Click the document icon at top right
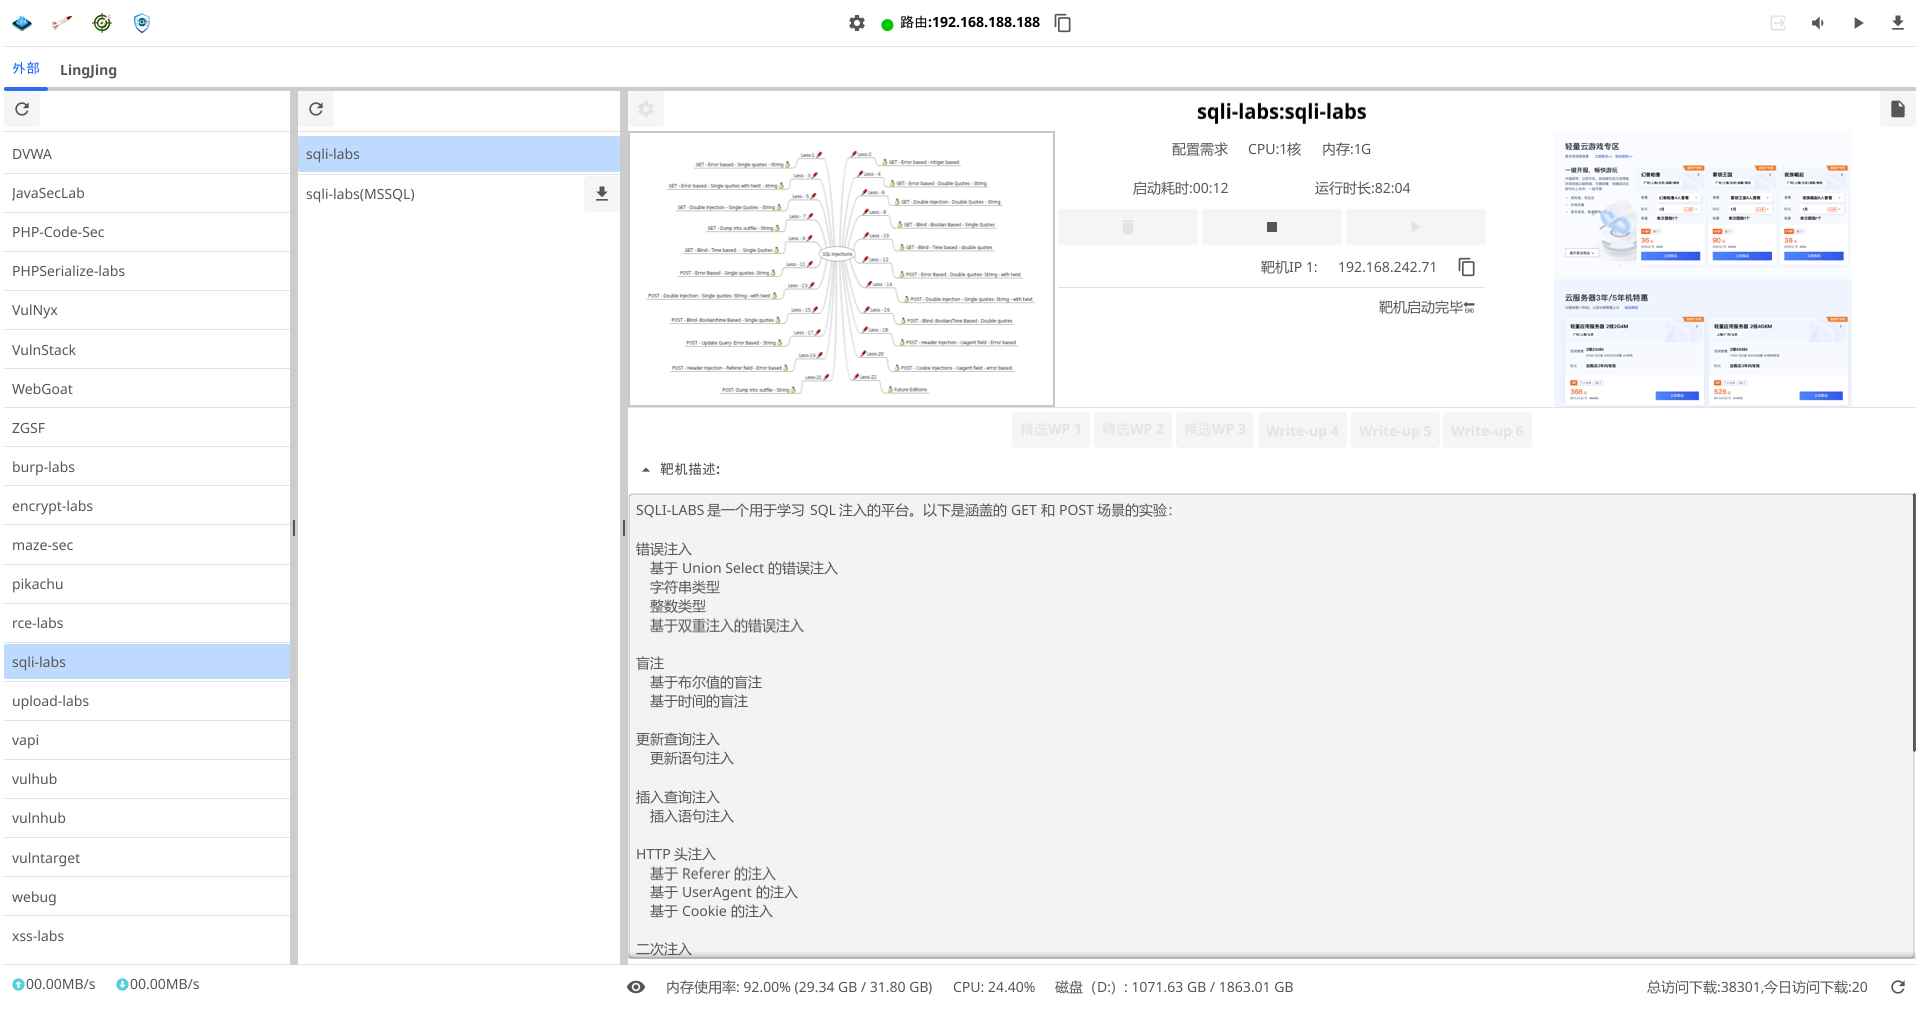 click(x=1897, y=110)
